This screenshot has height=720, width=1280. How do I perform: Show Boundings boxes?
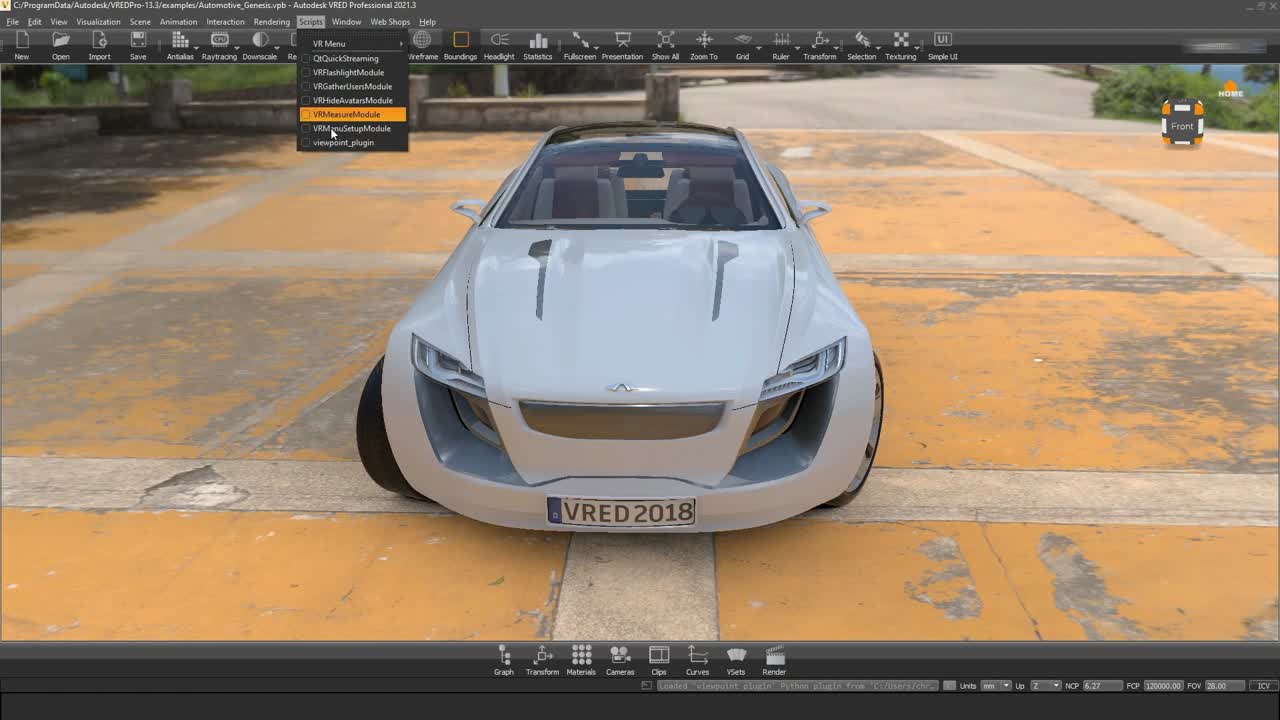coord(460,45)
